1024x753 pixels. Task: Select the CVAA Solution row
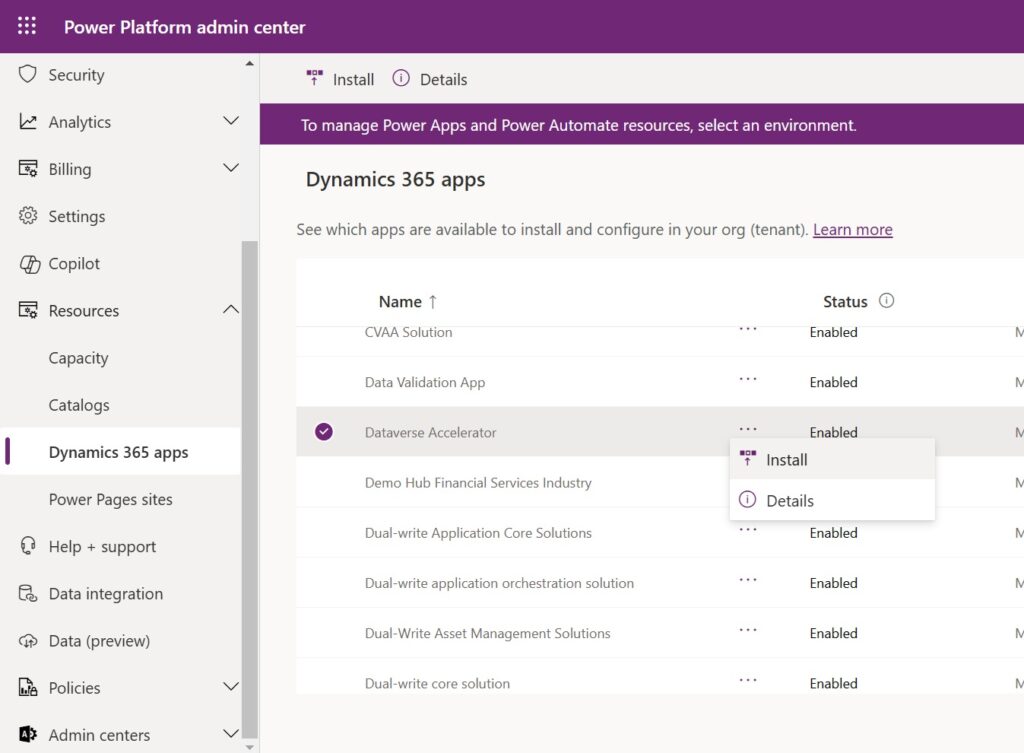tap(660, 340)
